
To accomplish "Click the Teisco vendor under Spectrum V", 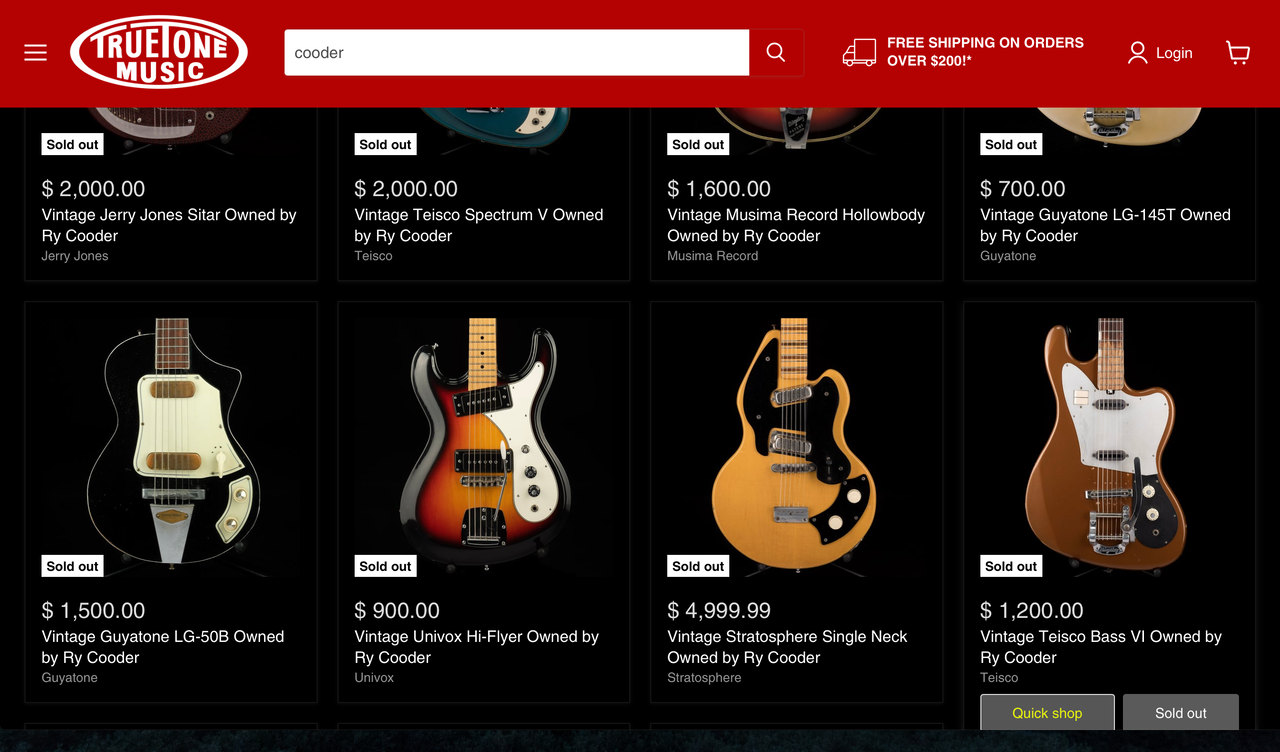I will [374, 256].
